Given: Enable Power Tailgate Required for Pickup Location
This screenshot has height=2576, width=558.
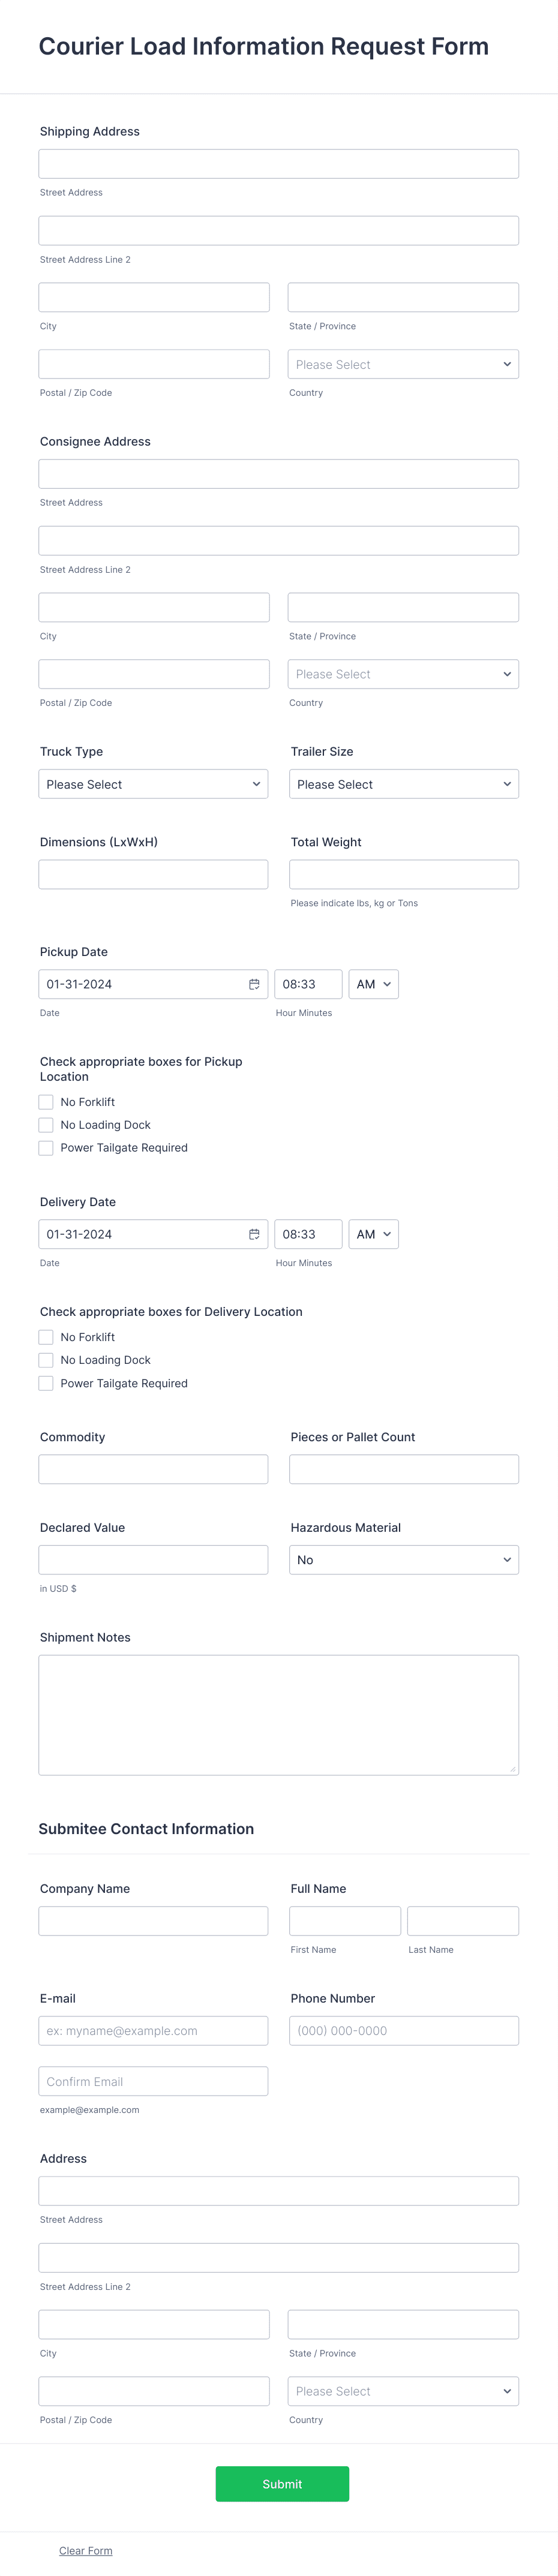Looking at the screenshot, I should click(x=46, y=1147).
